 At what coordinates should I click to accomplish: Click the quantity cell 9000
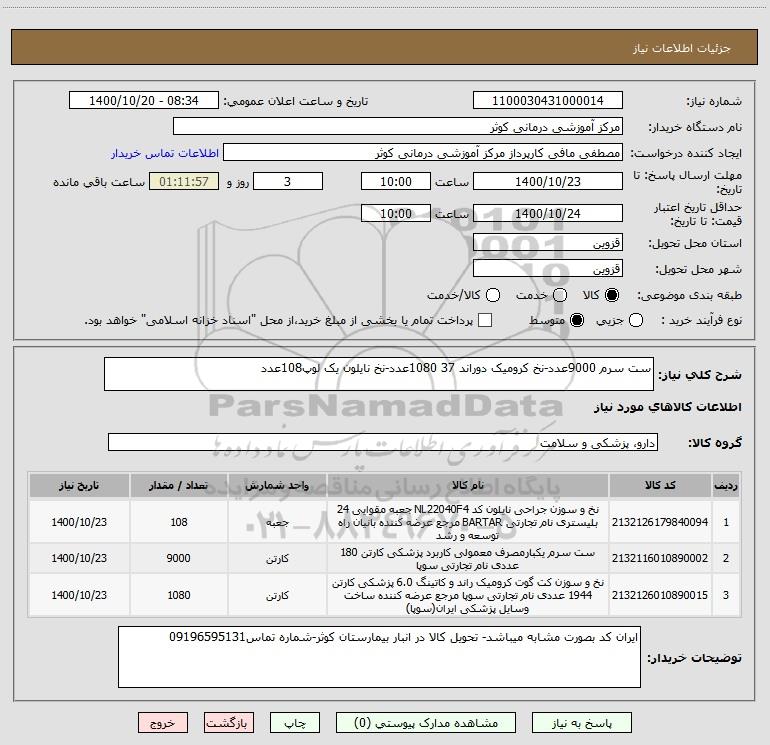point(179,558)
